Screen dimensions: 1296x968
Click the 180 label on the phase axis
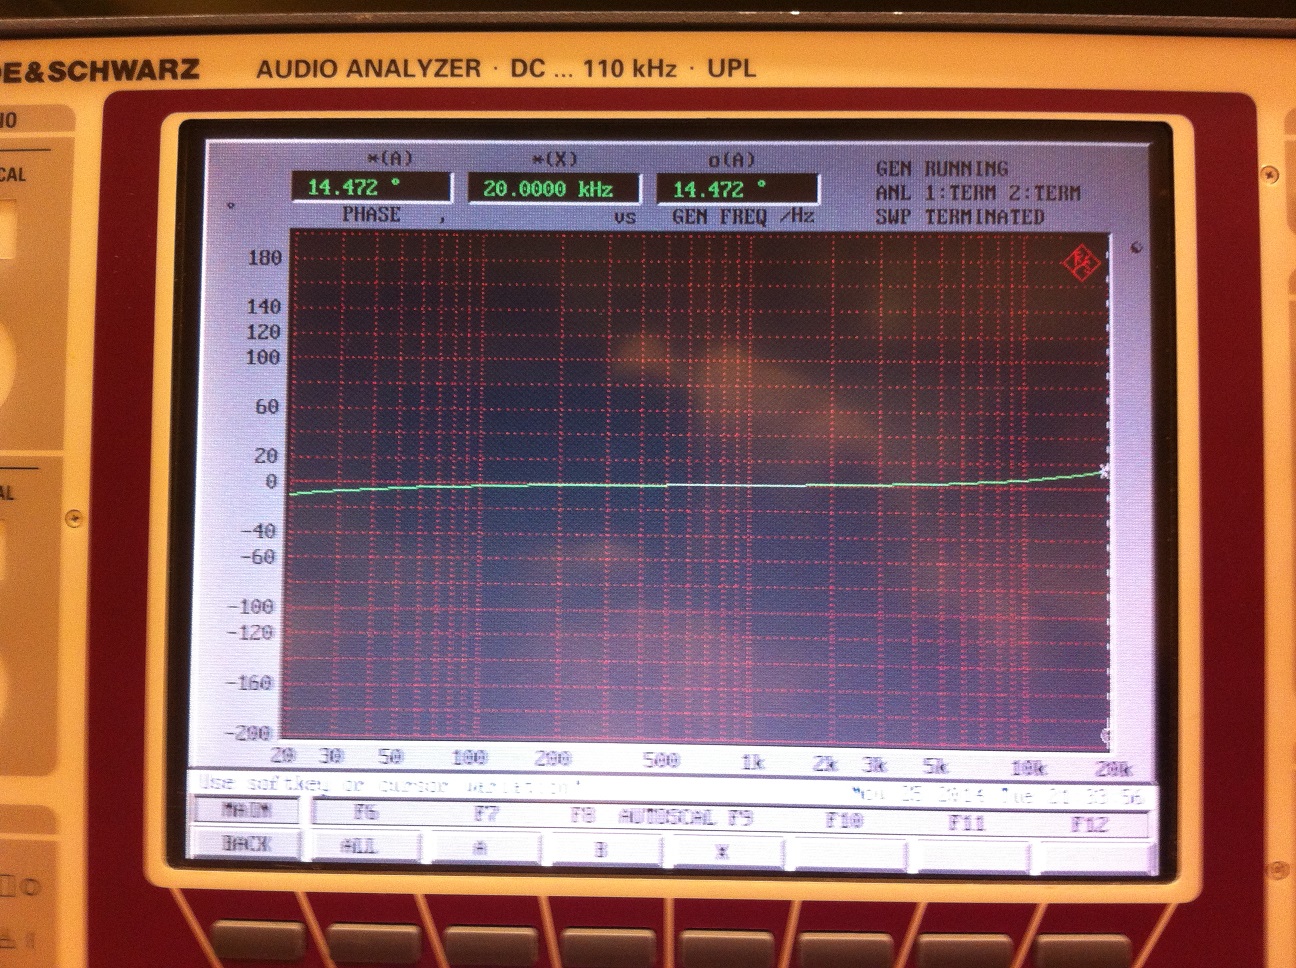pyautogui.click(x=264, y=257)
